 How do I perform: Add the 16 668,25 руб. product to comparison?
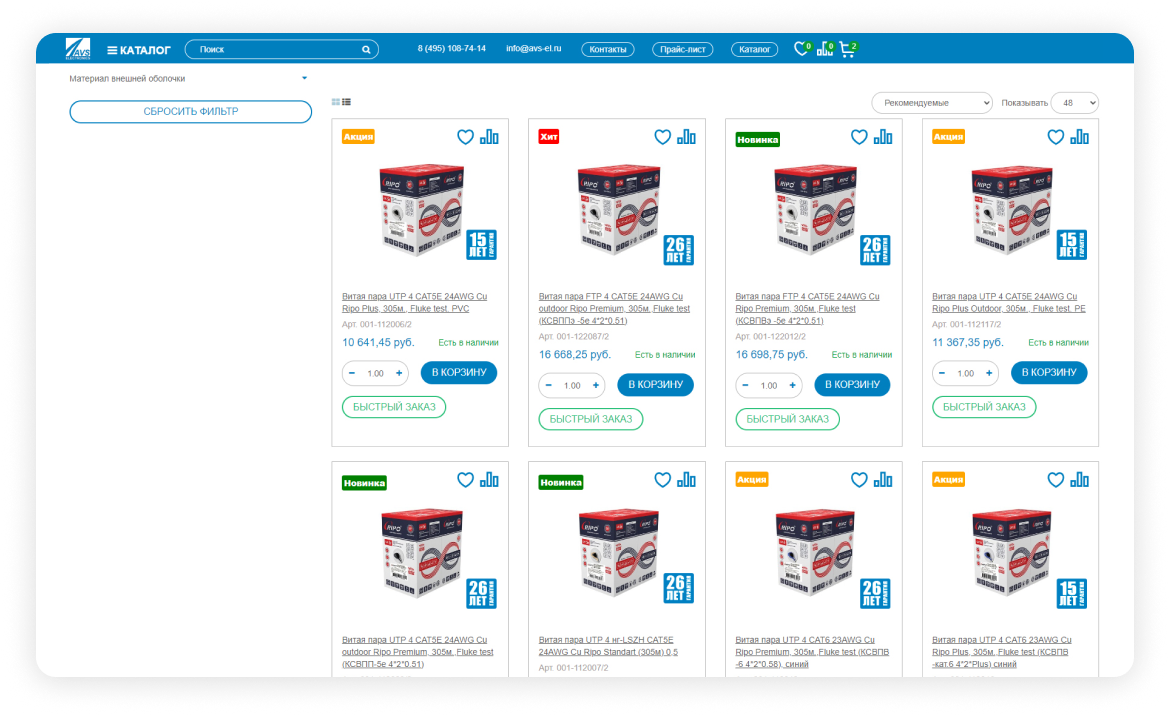coord(686,136)
